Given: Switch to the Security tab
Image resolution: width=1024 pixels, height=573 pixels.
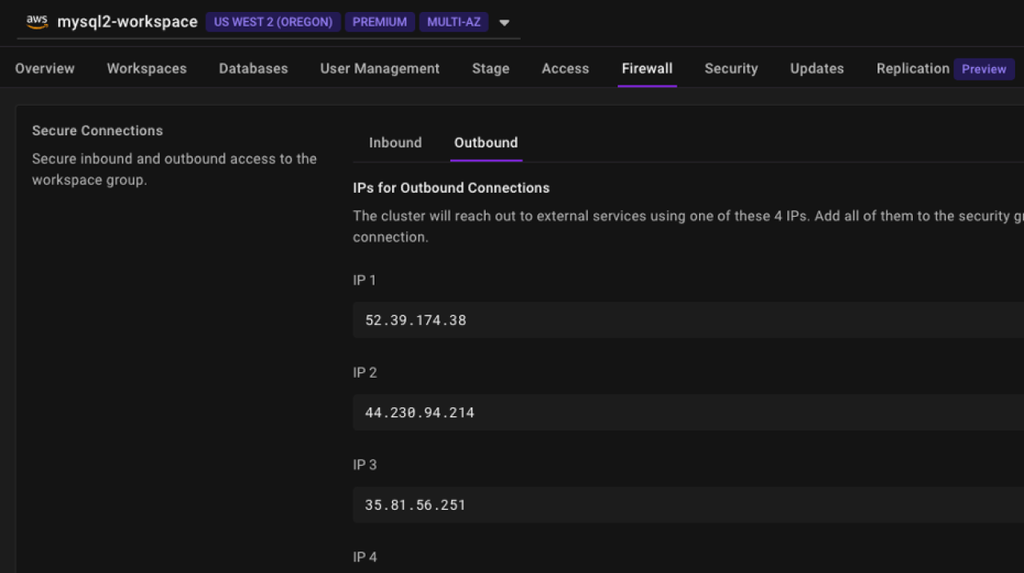Looking at the screenshot, I should click(731, 69).
